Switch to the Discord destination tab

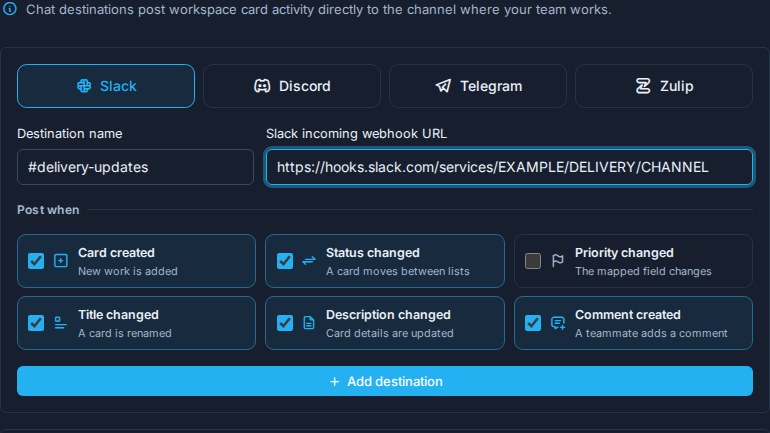(292, 86)
